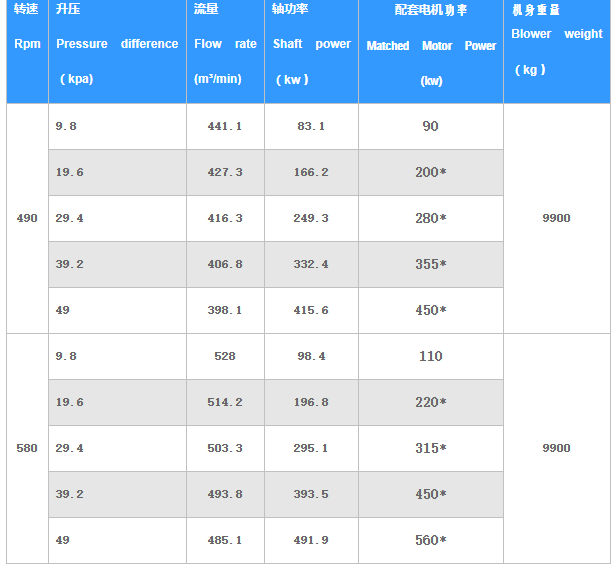Viewport: 614px width, 566px height.
Task: Click shaft power value 196.8
Action: coord(311,402)
